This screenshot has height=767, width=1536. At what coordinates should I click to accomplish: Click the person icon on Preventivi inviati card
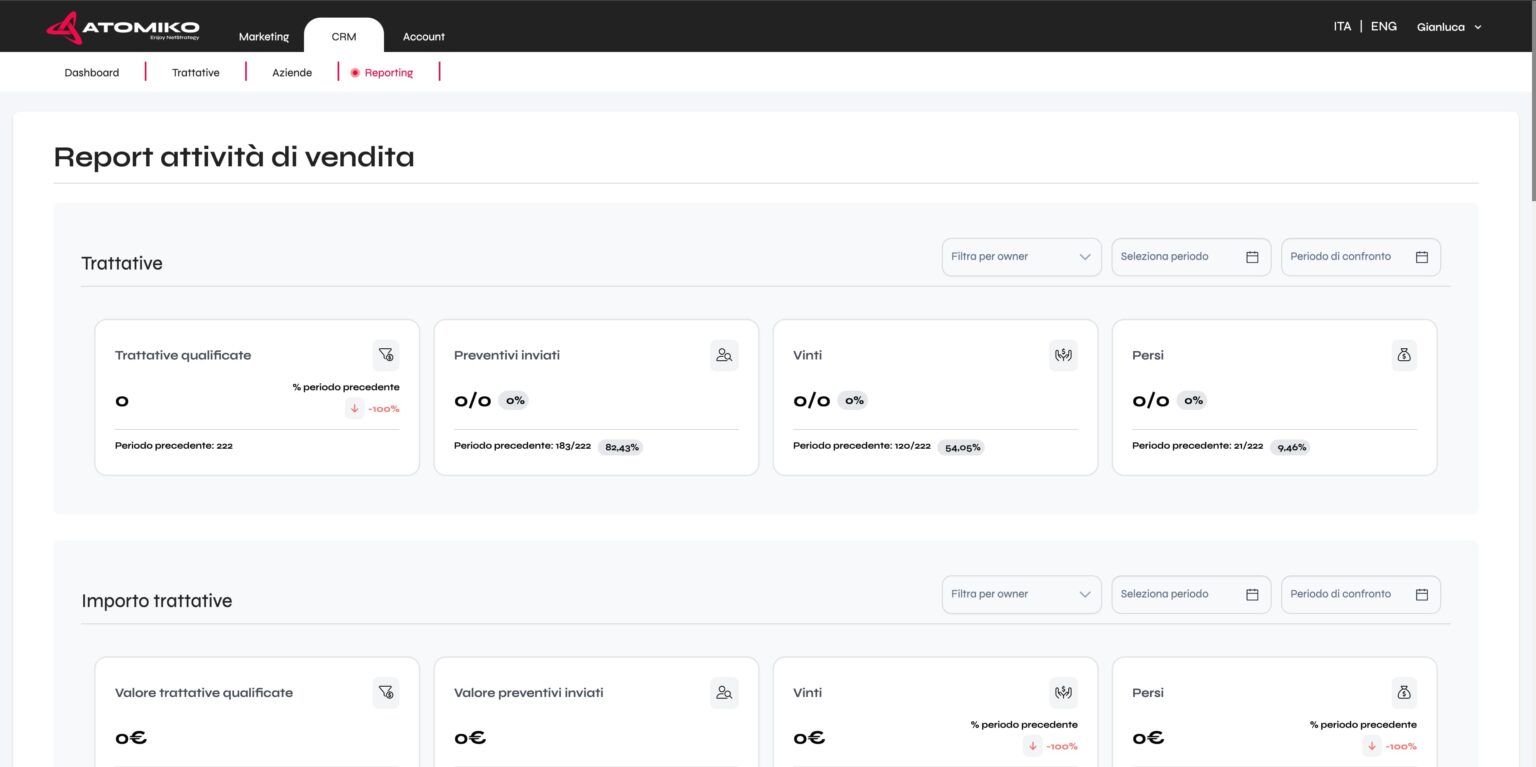[724, 355]
